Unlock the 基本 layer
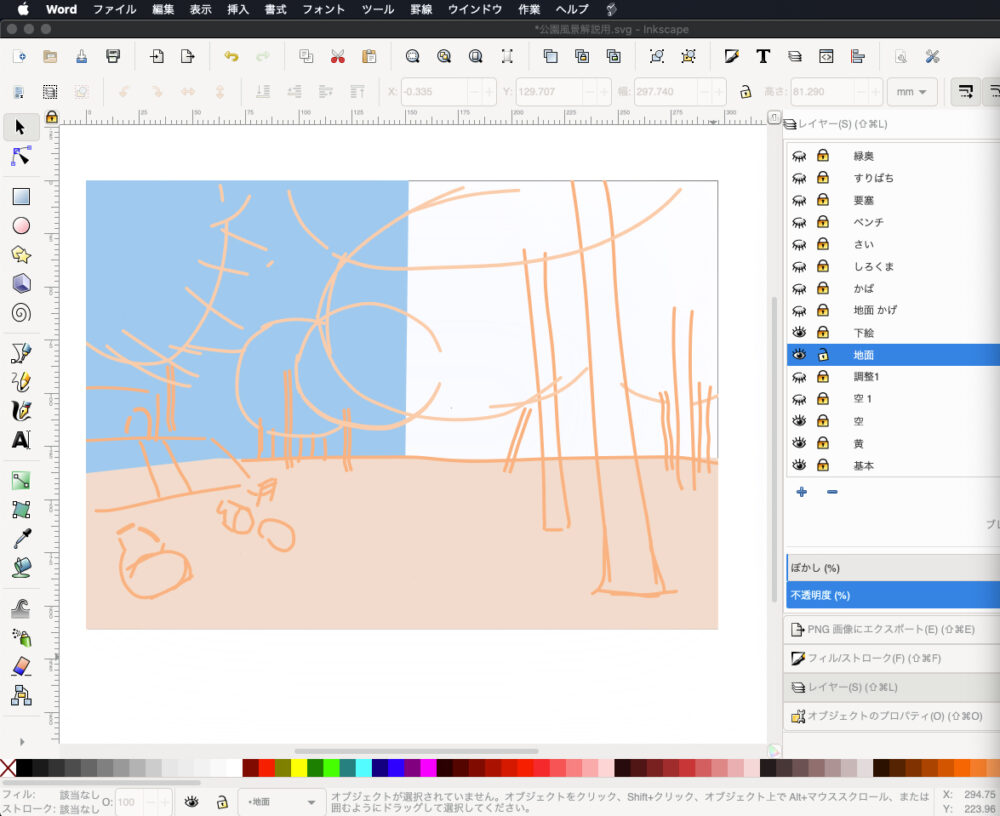The height and width of the screenshot is (816, 1000). (x=823, y=465)
